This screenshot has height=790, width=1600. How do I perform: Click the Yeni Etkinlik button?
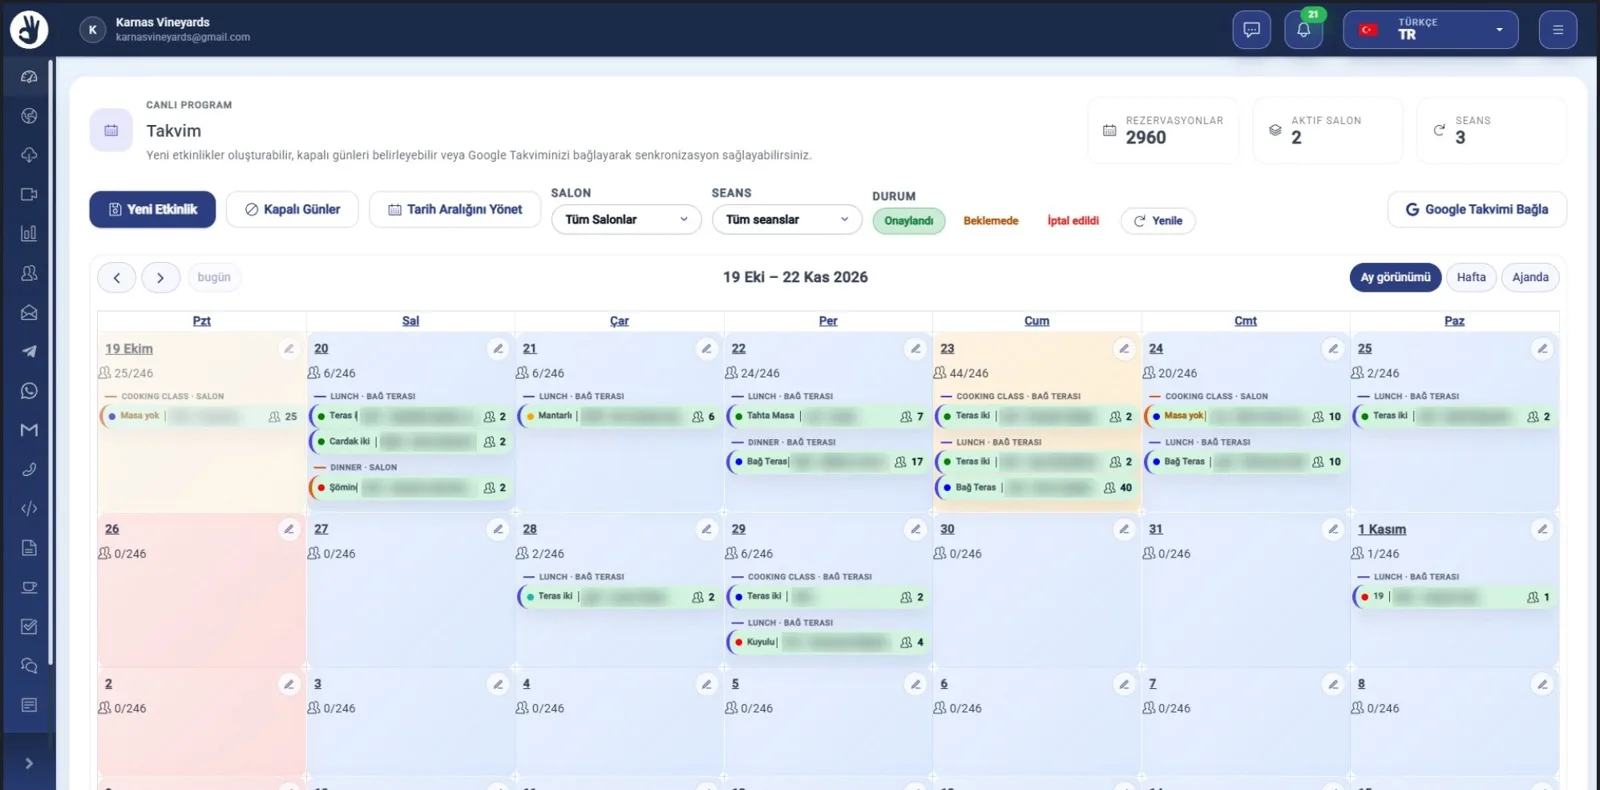(153, 210)
